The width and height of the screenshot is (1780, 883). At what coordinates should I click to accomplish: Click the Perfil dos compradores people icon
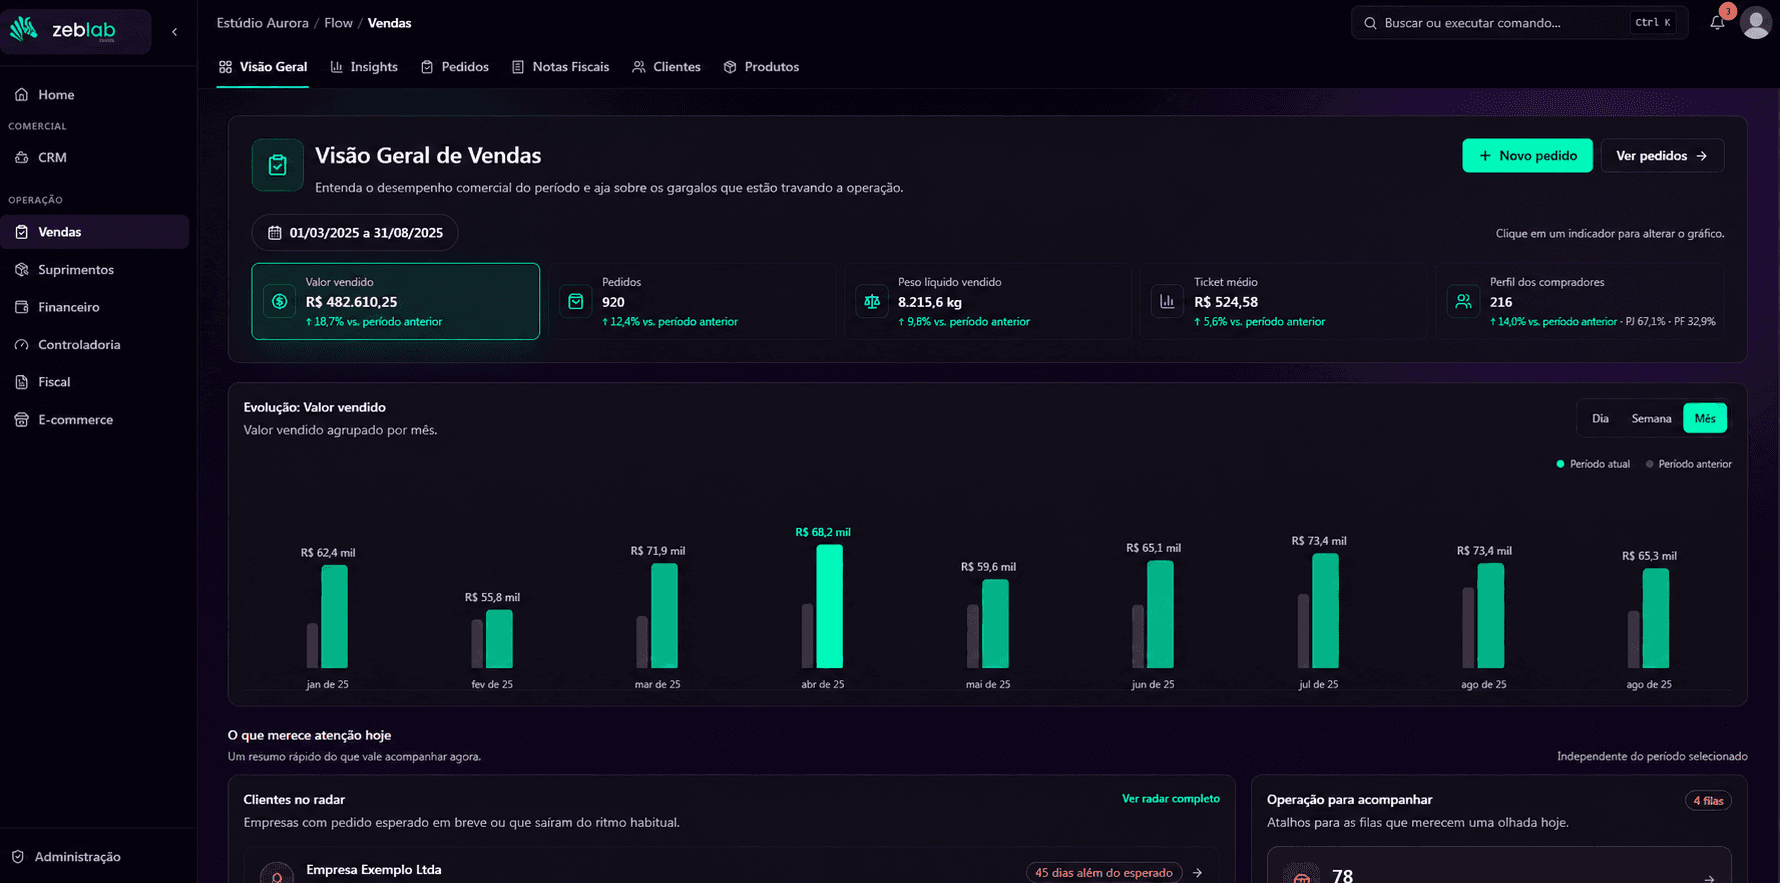[1463, 302]
